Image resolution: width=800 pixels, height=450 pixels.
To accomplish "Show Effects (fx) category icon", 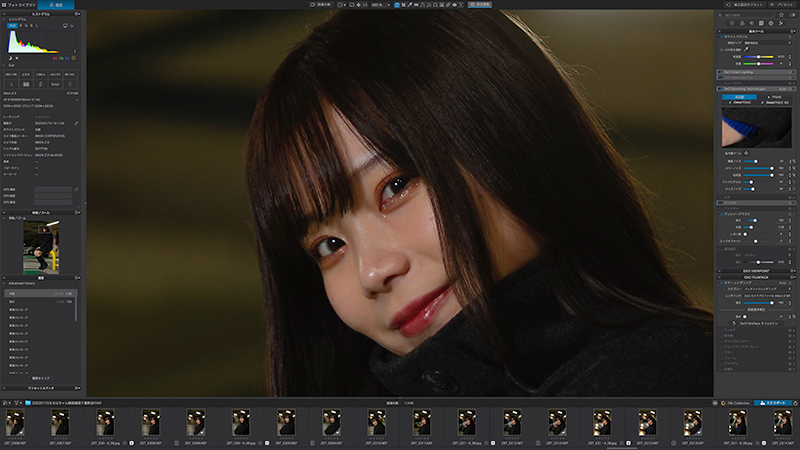I will (x=781, y=23).
